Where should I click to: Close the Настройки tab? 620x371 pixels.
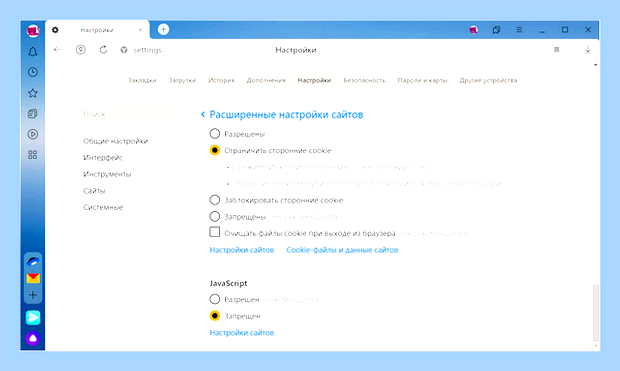(140, 30)
